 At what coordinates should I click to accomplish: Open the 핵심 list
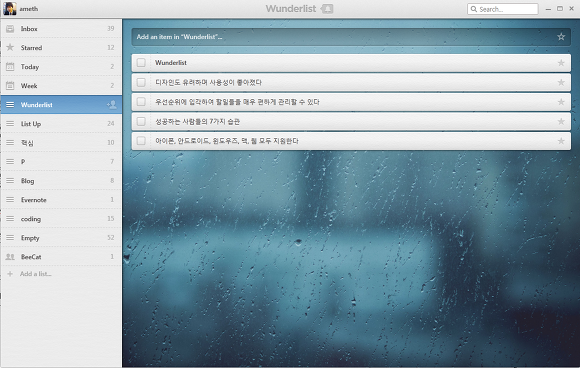(x=61, y=143)
